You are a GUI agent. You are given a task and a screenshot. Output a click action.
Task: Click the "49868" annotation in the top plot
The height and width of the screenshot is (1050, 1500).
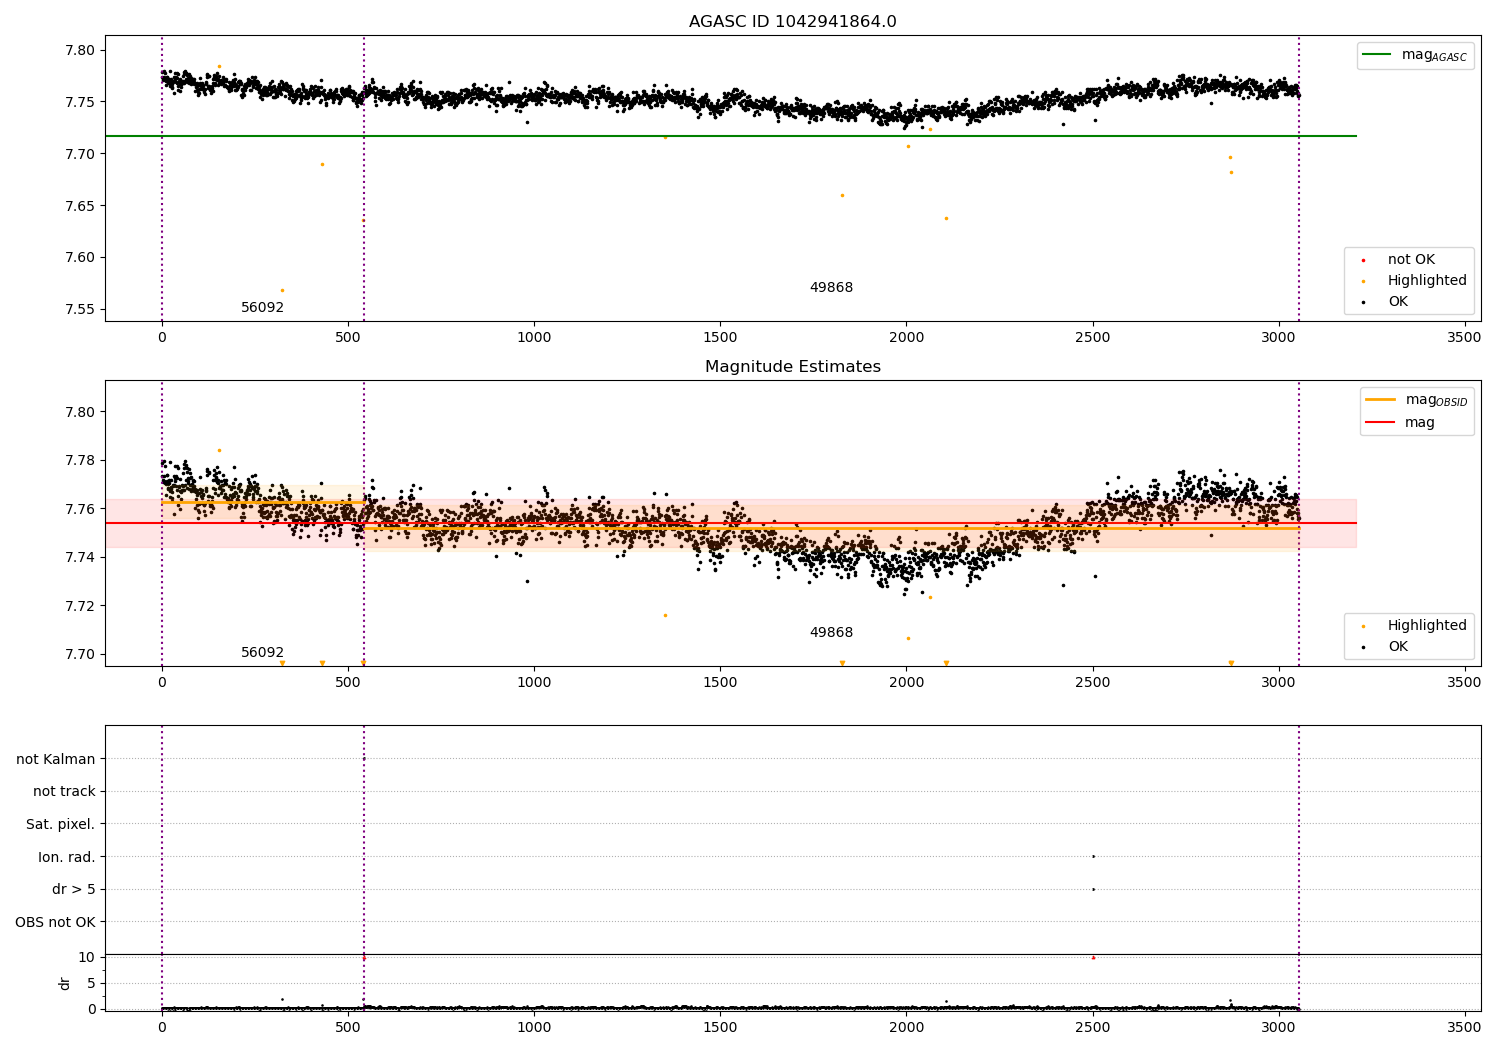[x=831, y=288]
